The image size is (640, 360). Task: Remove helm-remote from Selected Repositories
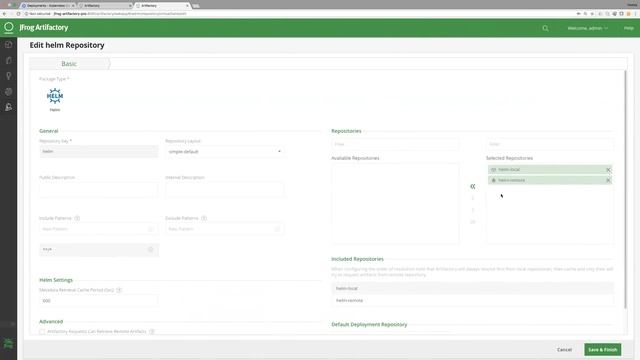[x=608, y=180]
